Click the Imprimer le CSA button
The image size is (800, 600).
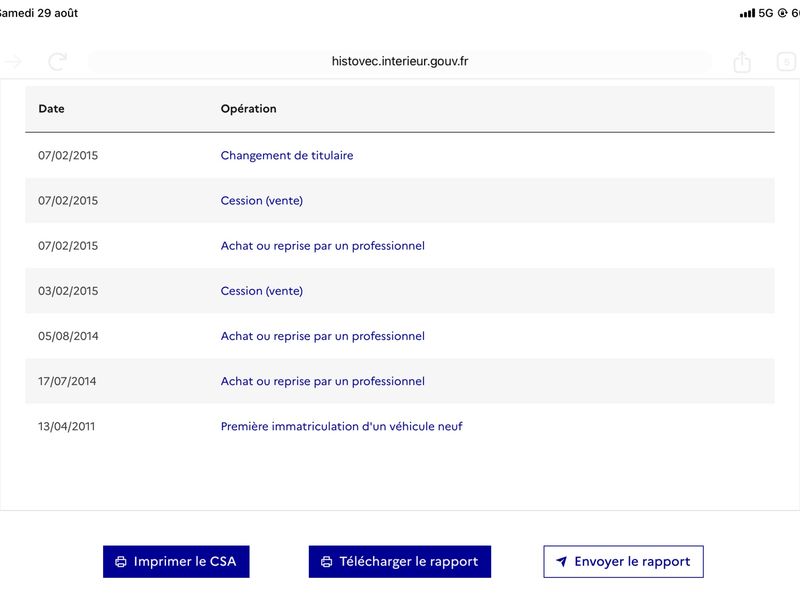[x=176, y=562]
